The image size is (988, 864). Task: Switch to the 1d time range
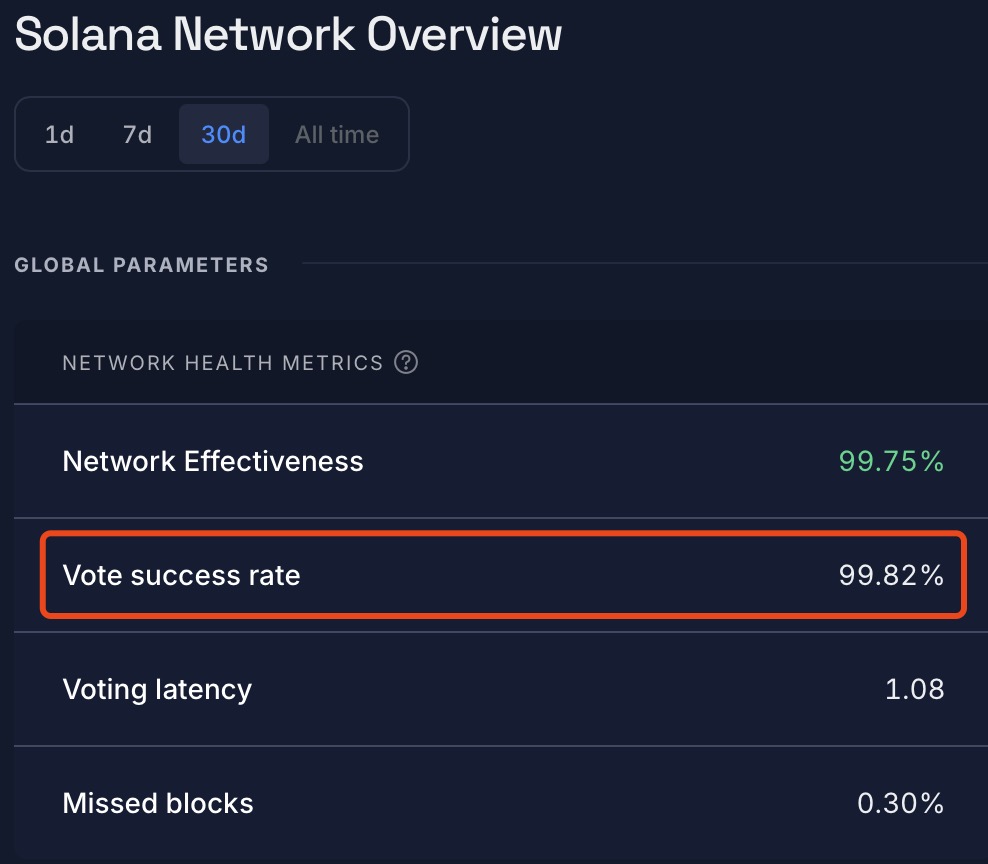(60, 135)
